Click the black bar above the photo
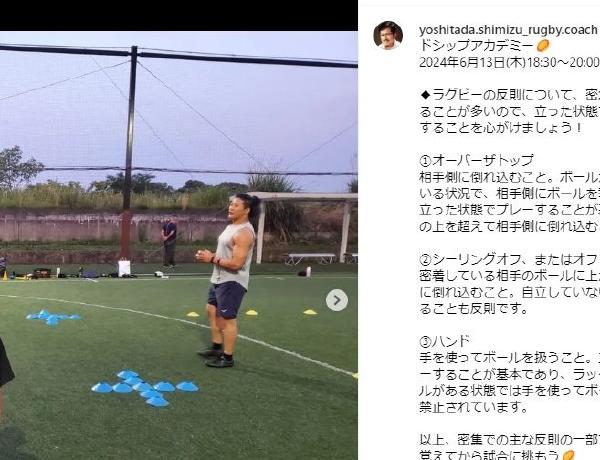This screenshot has height=460, width=600. [x=179, y=15]
